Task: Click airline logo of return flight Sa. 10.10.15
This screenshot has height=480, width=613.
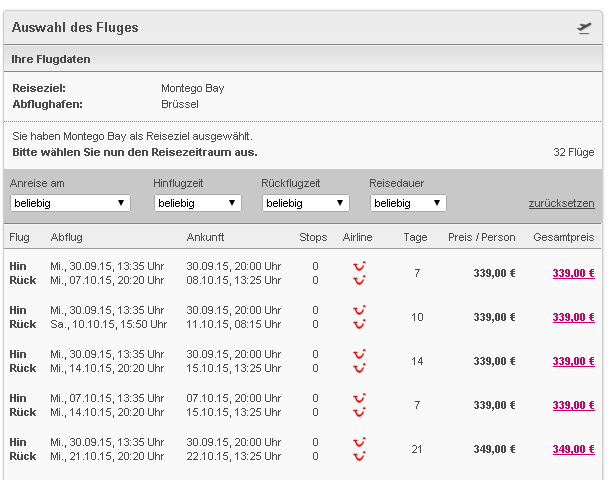Action: [359, 324]
